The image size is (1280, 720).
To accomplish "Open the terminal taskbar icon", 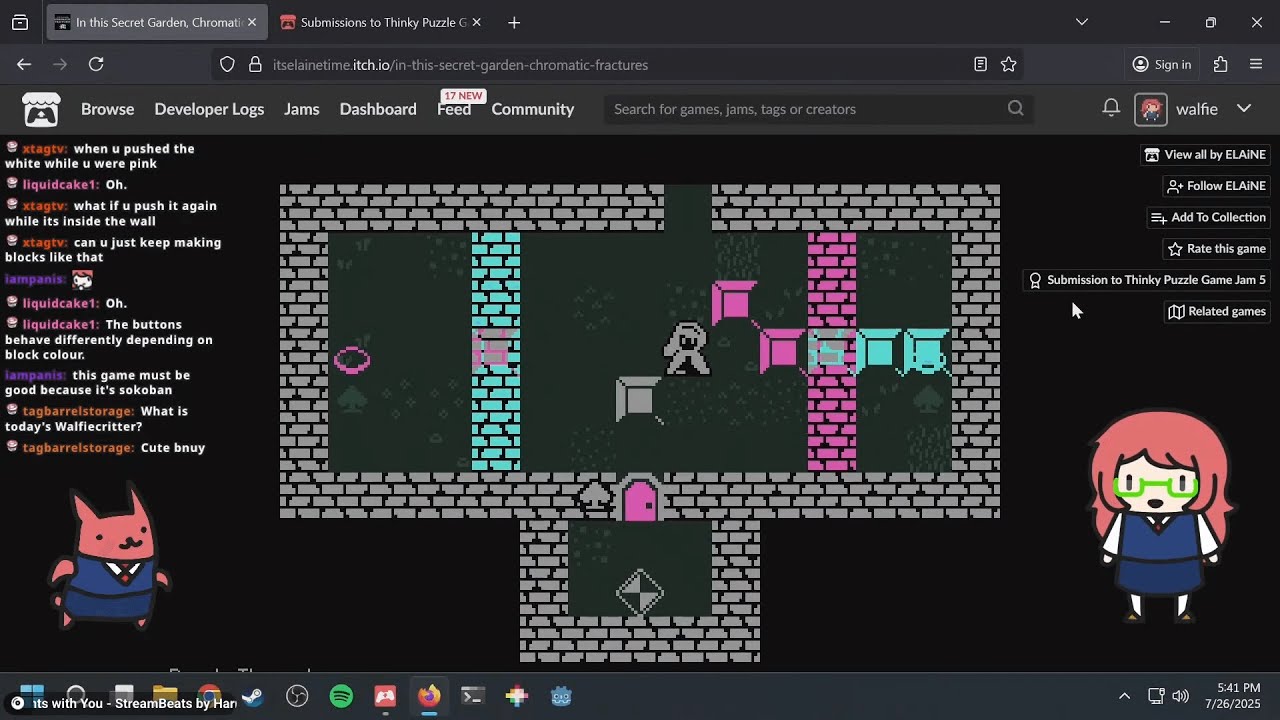I will [473, 696].
